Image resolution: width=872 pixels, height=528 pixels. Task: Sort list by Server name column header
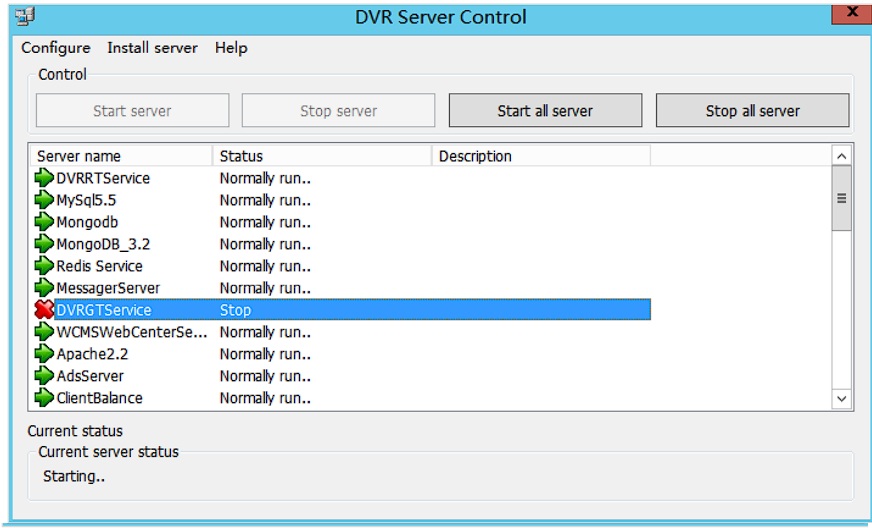[121, 156]
